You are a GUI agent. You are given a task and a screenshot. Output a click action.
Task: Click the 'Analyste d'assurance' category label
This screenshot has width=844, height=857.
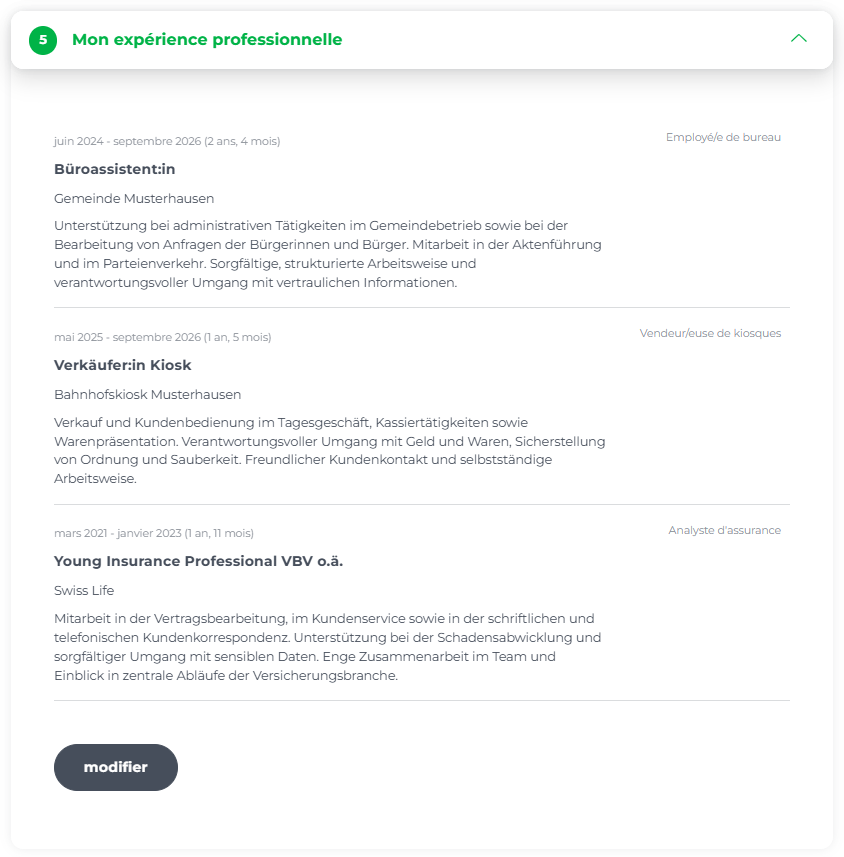point(724,530)
